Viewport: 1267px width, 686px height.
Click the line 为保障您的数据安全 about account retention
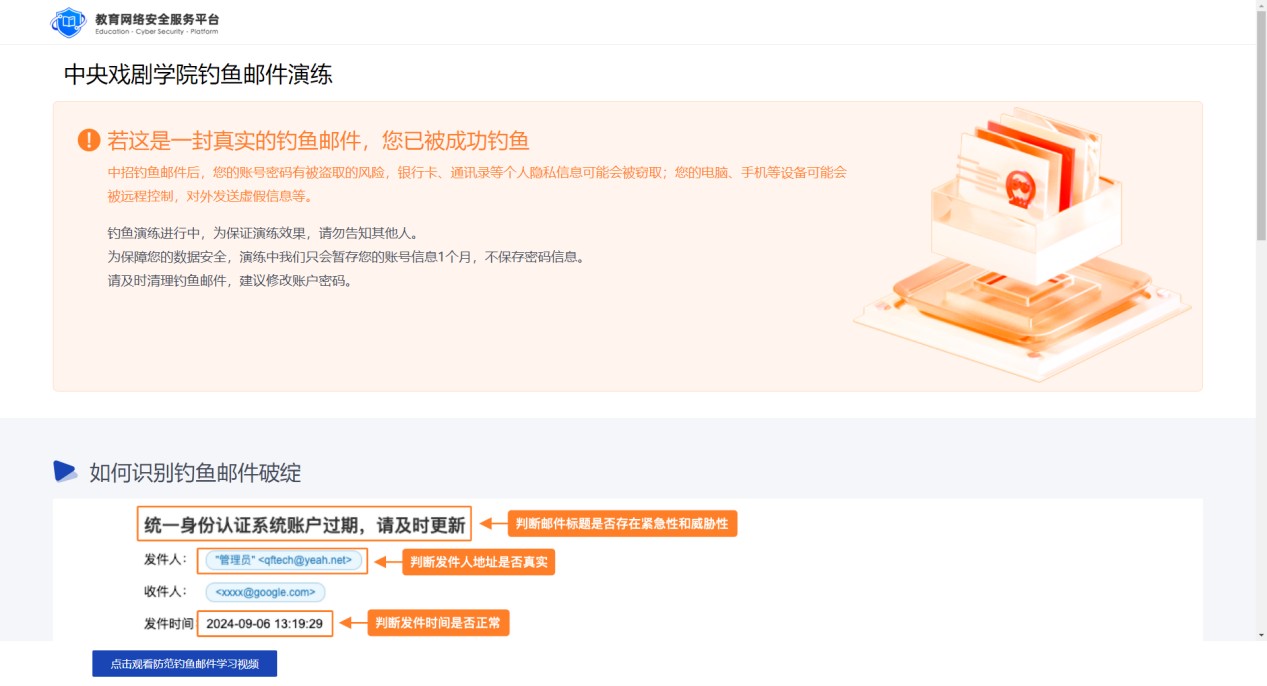tap(346, 256)
